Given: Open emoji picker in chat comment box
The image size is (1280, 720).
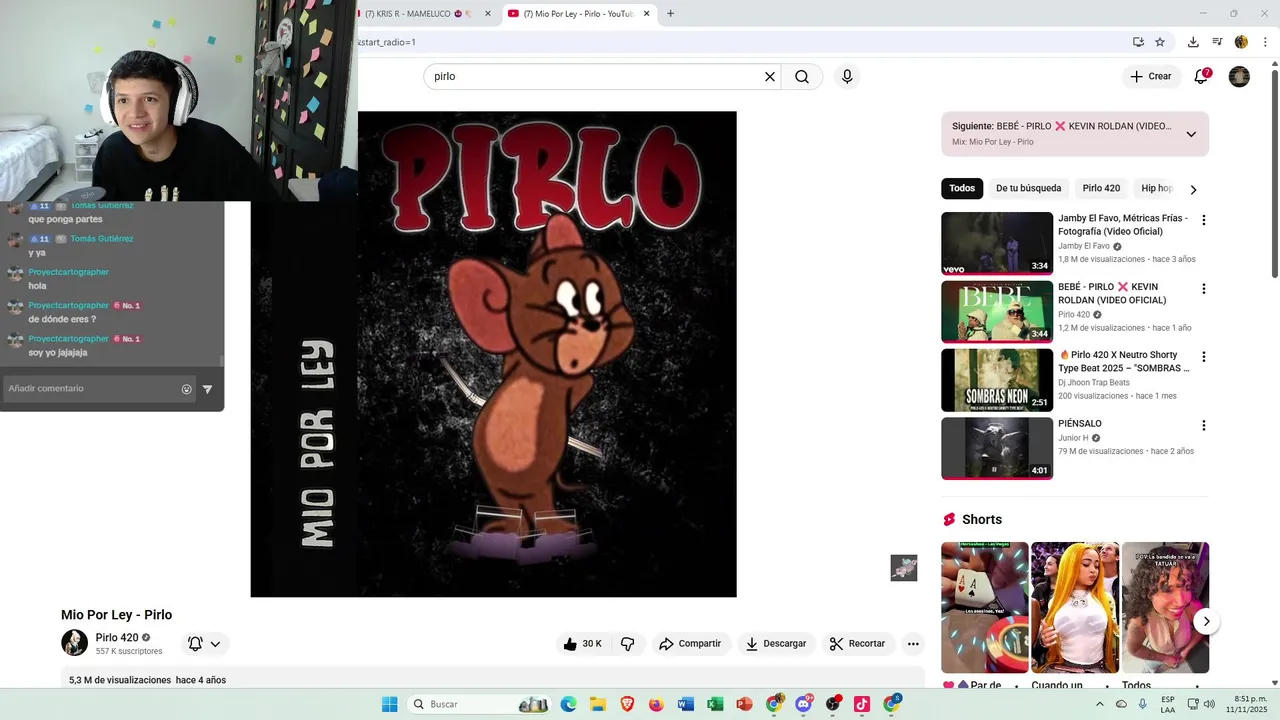Looking at the screenshot, I should point(186,389).
